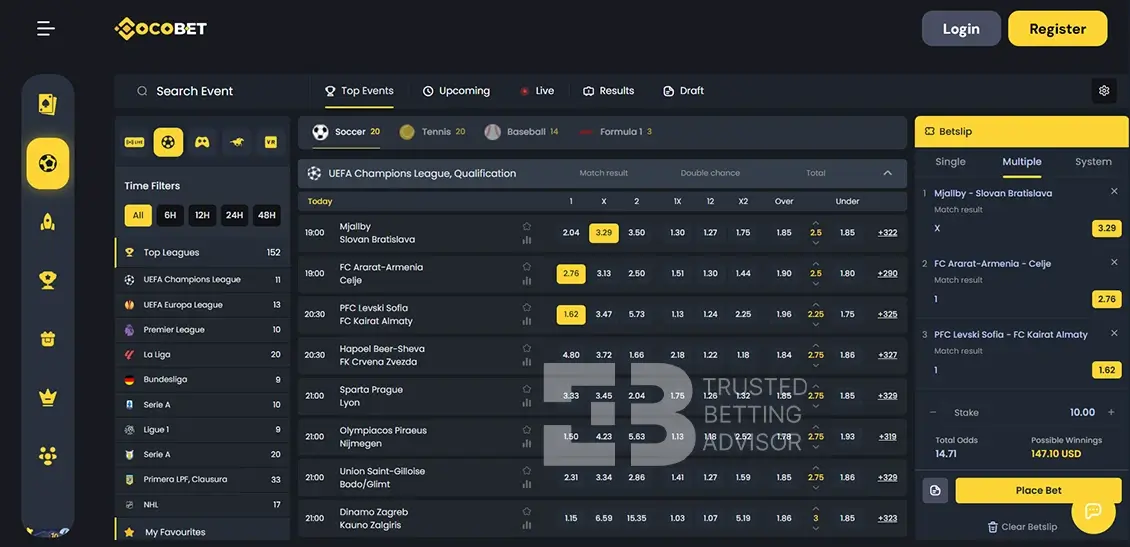The height and width of the screenshot is (547, 1130).
Task: Open the gift box sidebar icon
Action: point(48,339)
